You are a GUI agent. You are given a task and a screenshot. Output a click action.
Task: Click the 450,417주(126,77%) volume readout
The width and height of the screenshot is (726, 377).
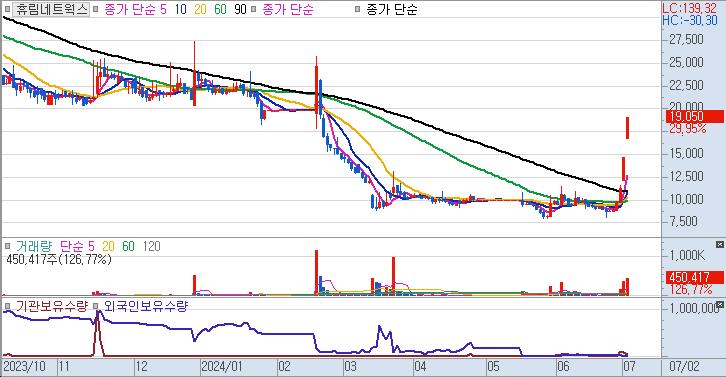tap(59, 259)
